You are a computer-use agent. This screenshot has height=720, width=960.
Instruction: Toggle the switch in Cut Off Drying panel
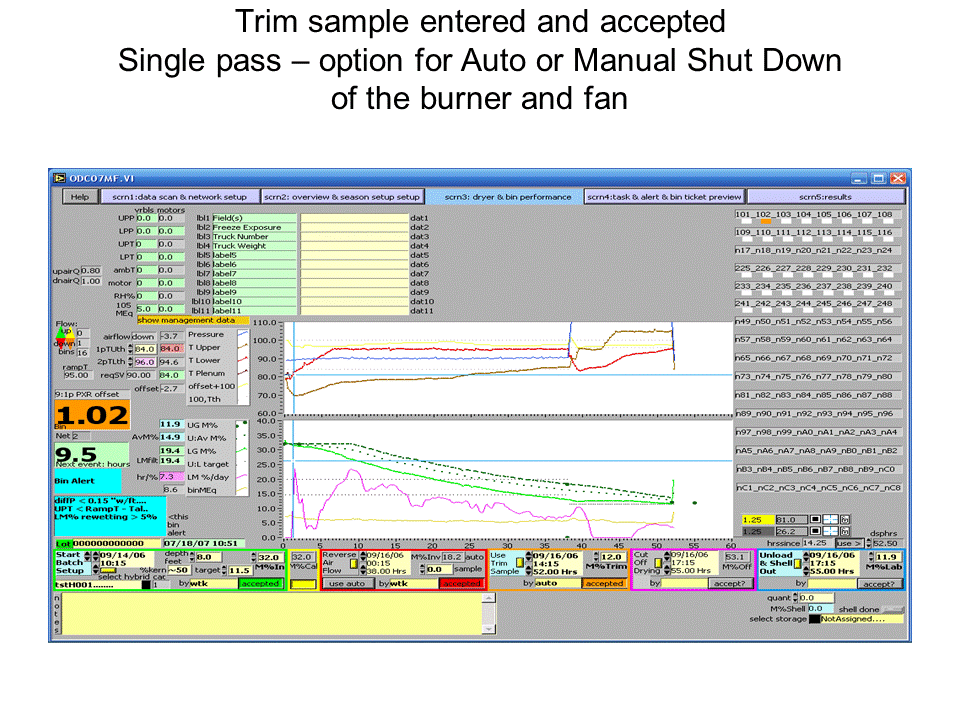(x=658, y=563)
